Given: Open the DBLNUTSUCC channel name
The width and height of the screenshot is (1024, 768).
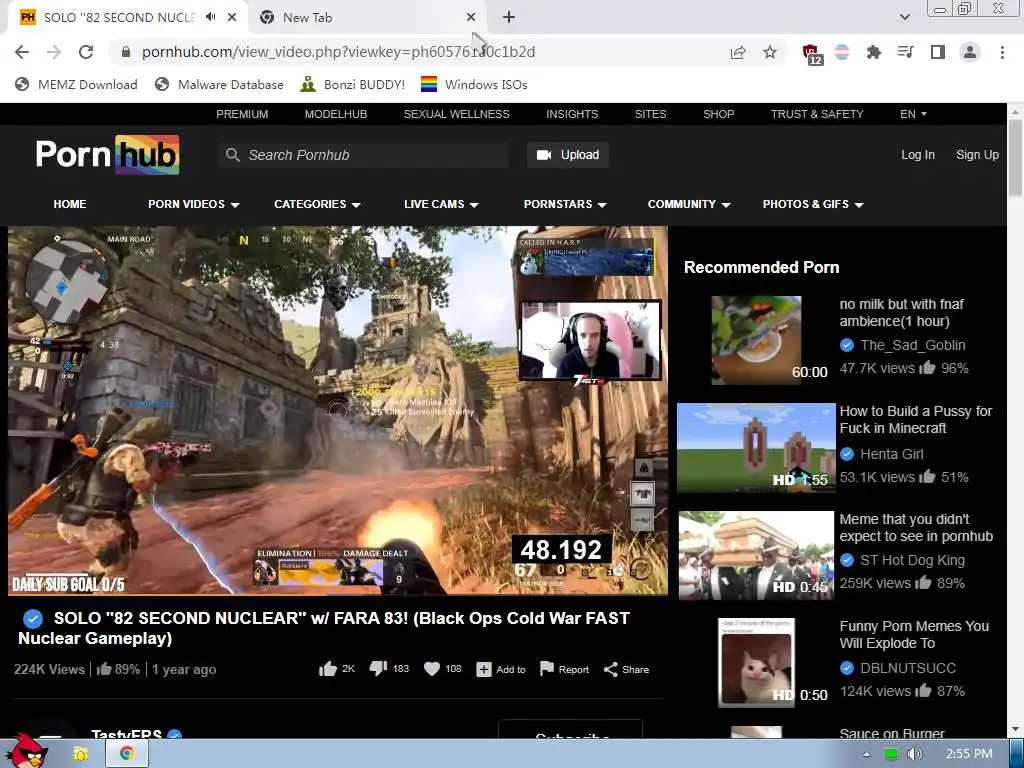Looking at the screenshot, I should pyautogui.click(x=908, y=668).
